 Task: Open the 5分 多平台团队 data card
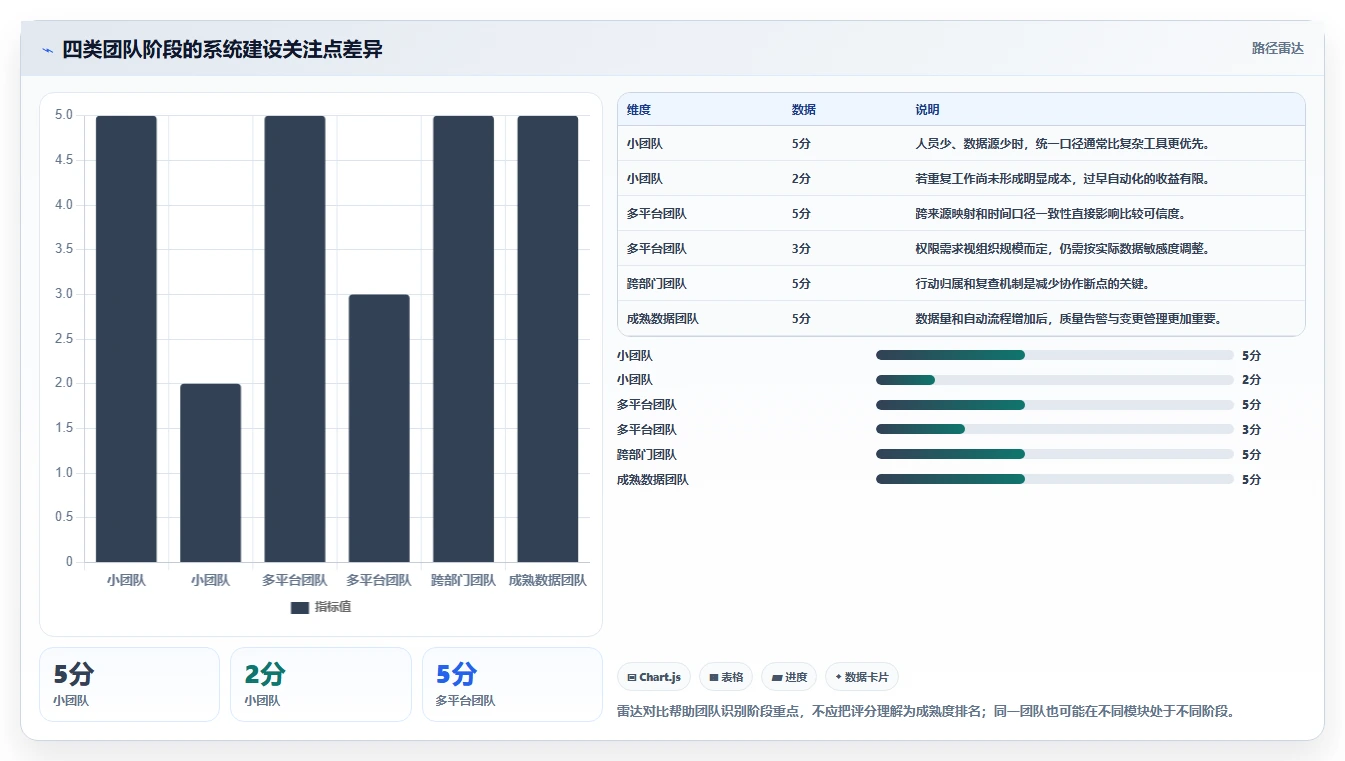[x=512, y=684]
